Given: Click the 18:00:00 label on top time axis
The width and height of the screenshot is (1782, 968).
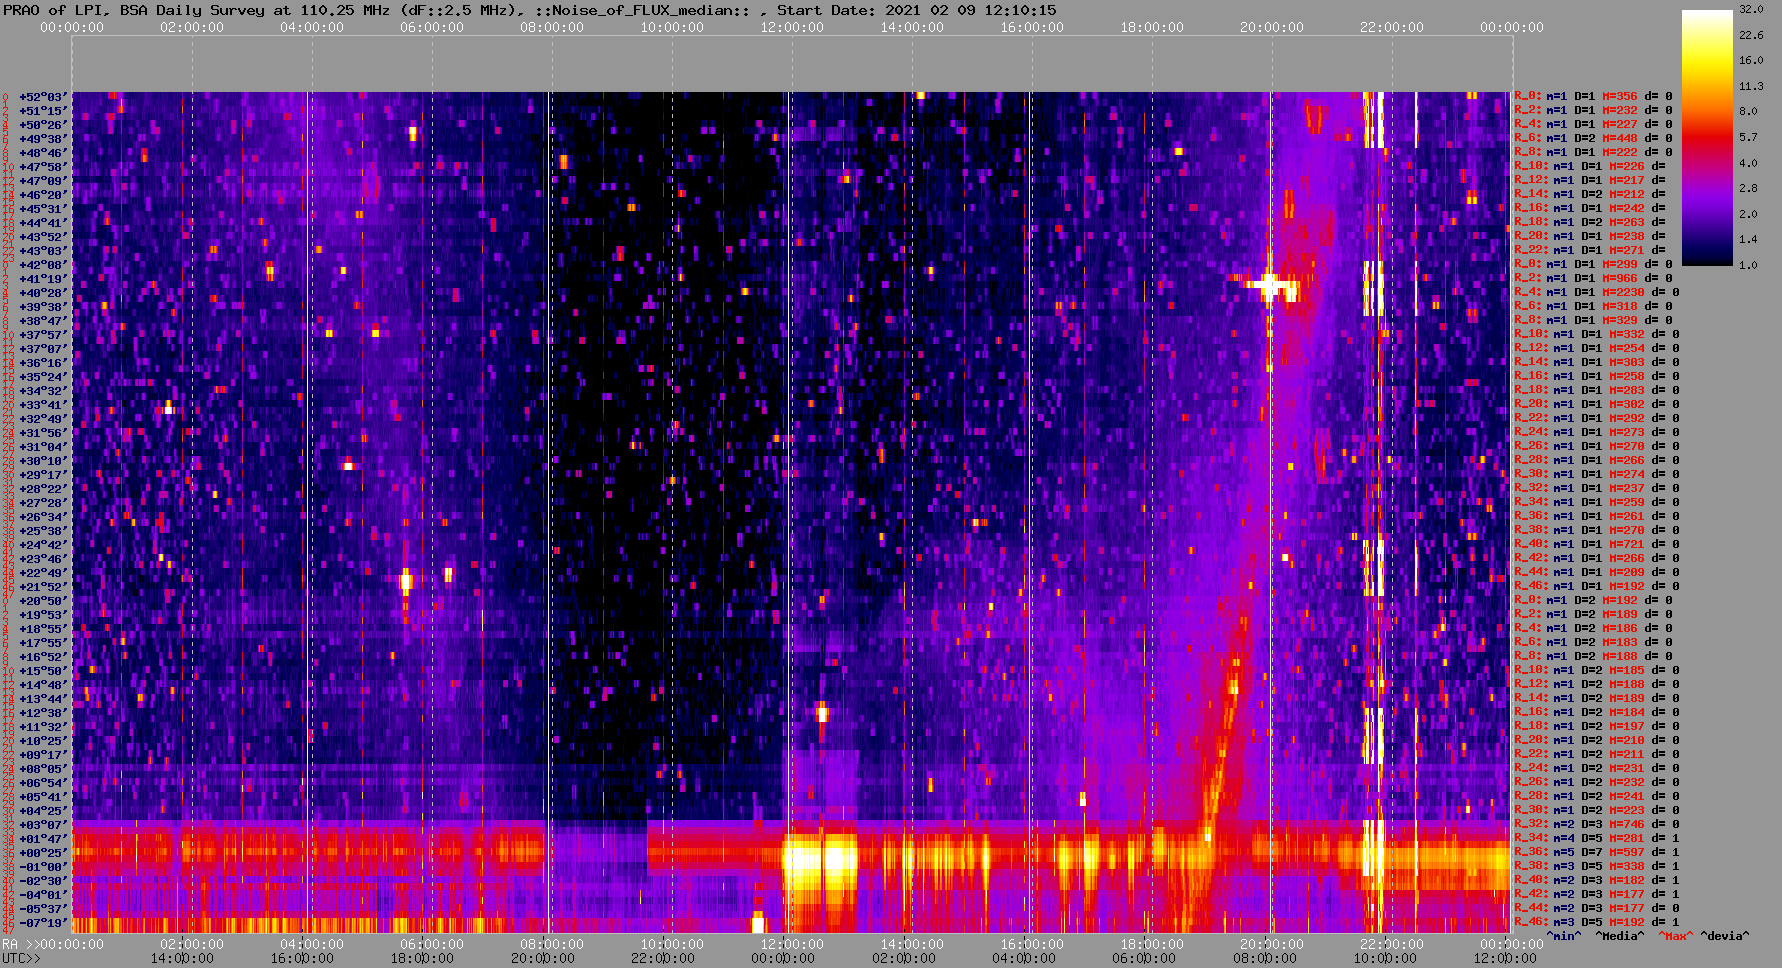Looking at the screenshot, I should [x=1152, y=27].
